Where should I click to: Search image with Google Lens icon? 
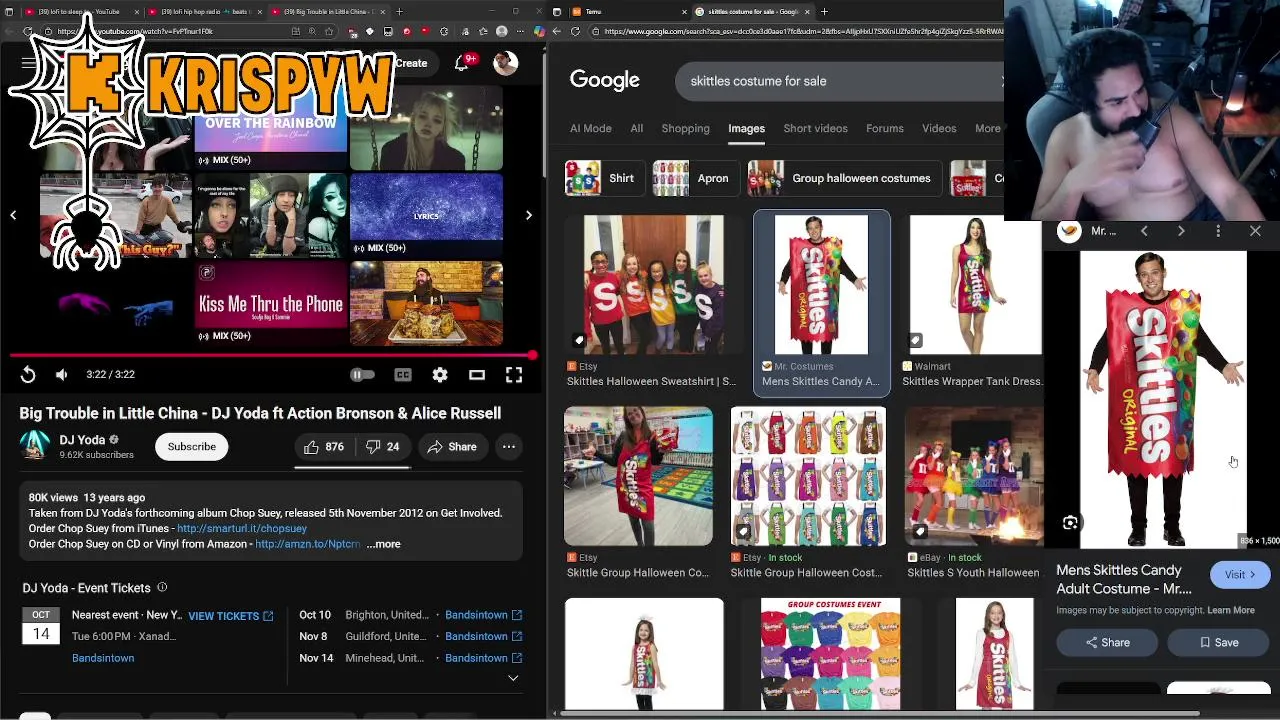(x=1070, y=523)
